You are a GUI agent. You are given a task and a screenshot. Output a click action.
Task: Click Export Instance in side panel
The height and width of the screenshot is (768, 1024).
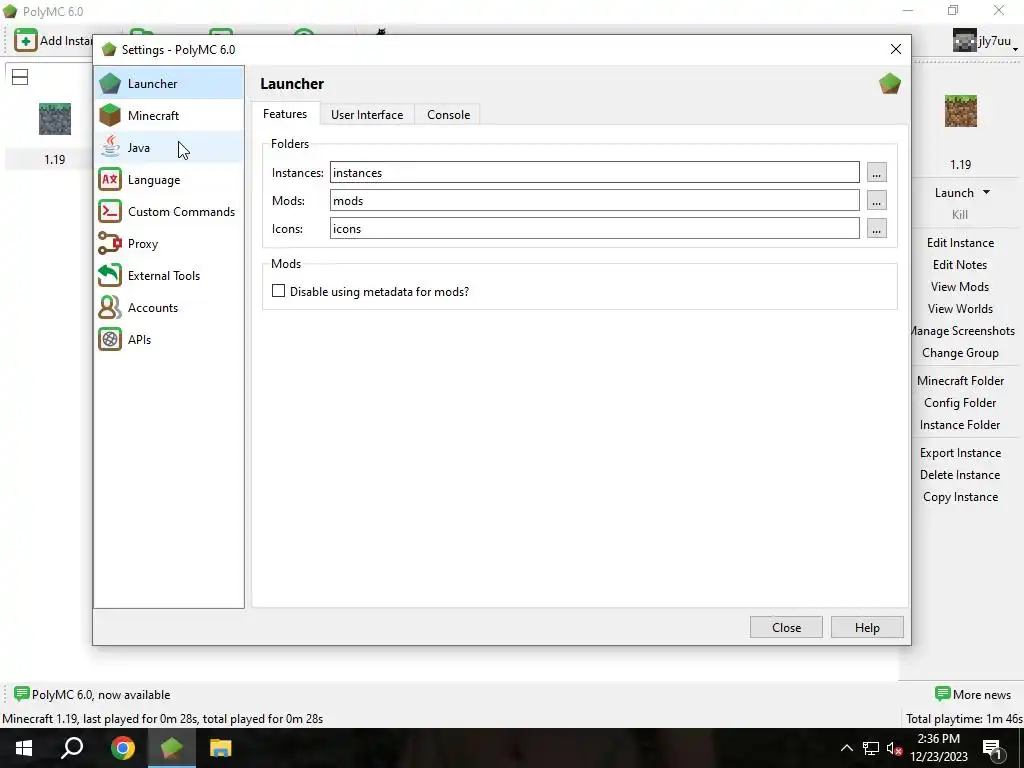(x=960, y=453)
